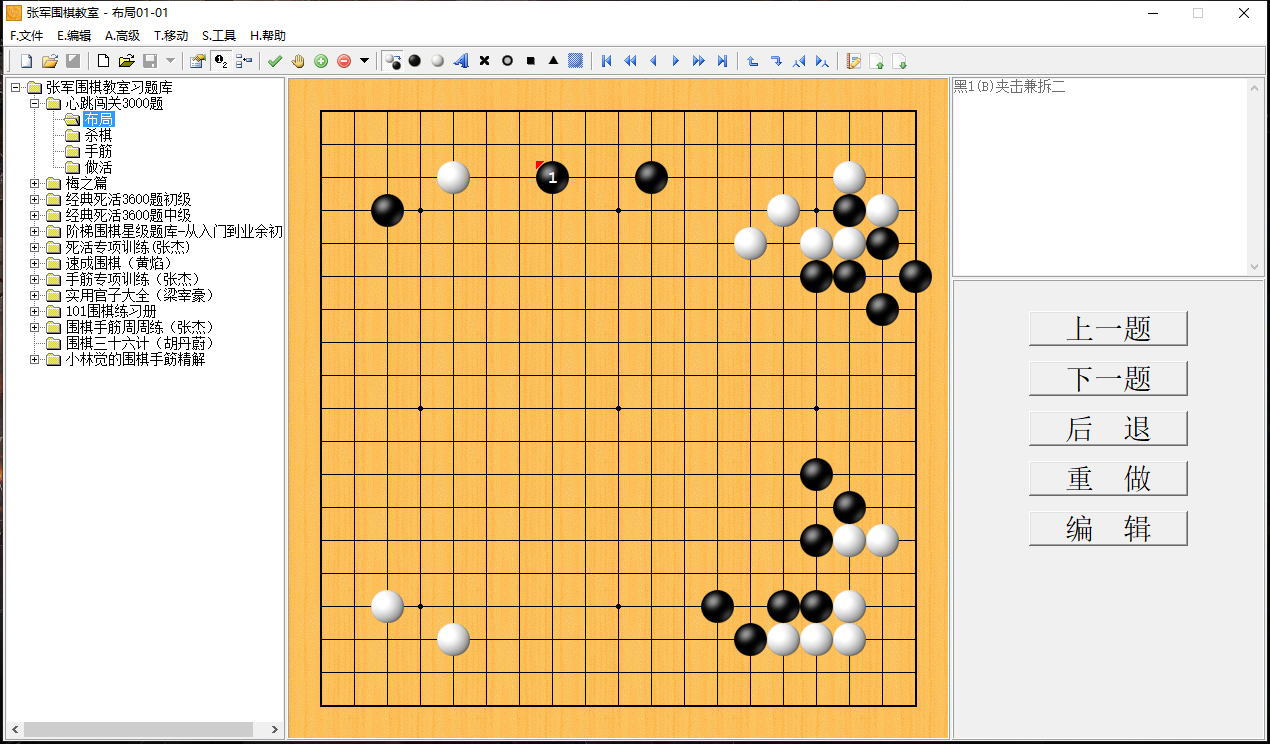Jump to the first move

coord(606,61)
